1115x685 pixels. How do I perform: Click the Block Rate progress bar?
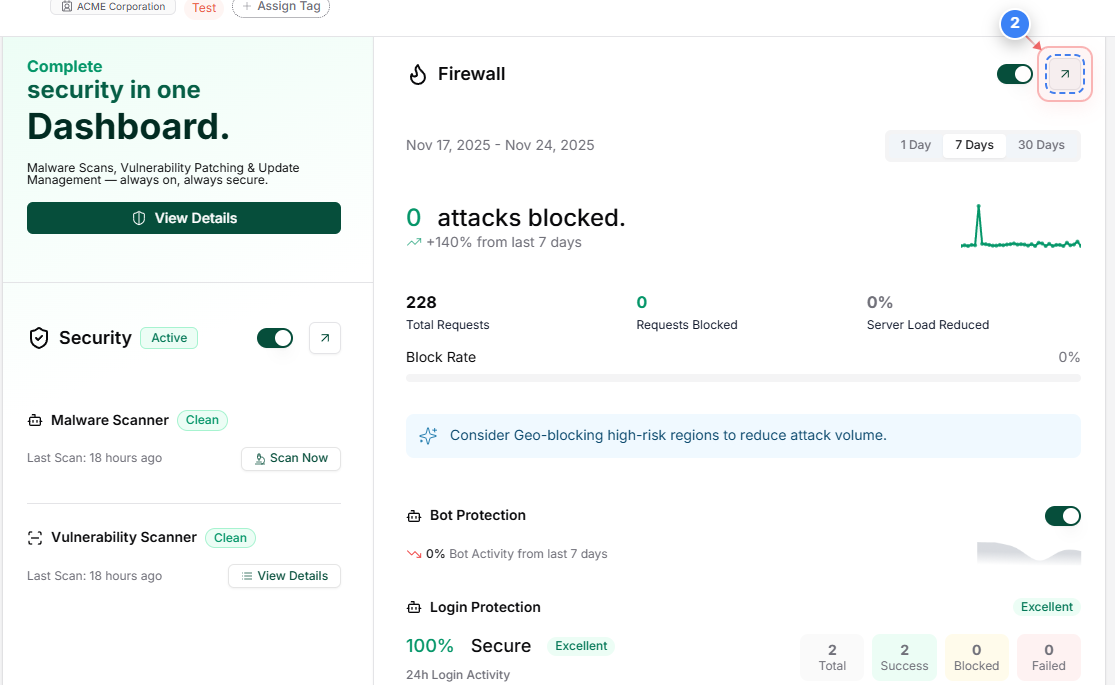tap(742, 378)
